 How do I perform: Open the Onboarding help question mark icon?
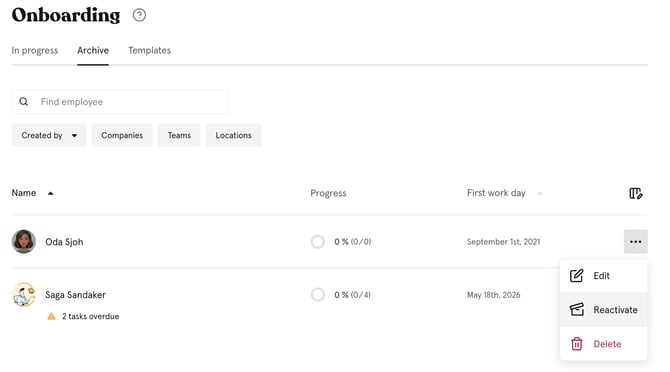pyautogui.click(x=139, y=15)
